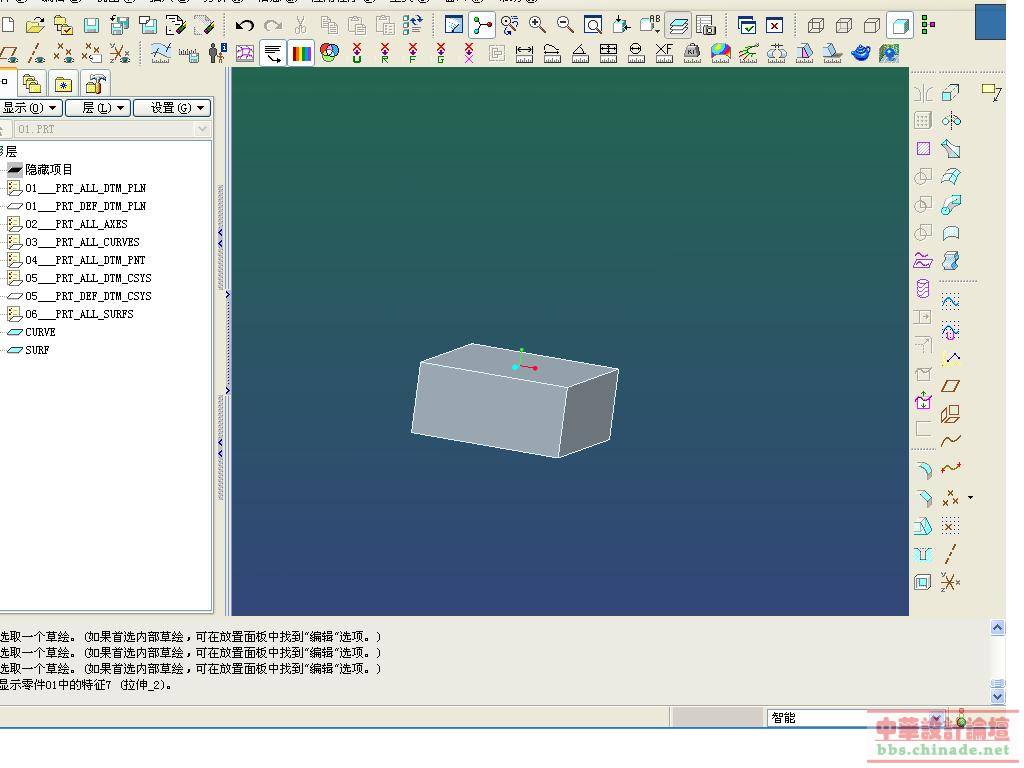Click the rainbow color appearance icon
The image size is (1024, 768).
[301, 53]
